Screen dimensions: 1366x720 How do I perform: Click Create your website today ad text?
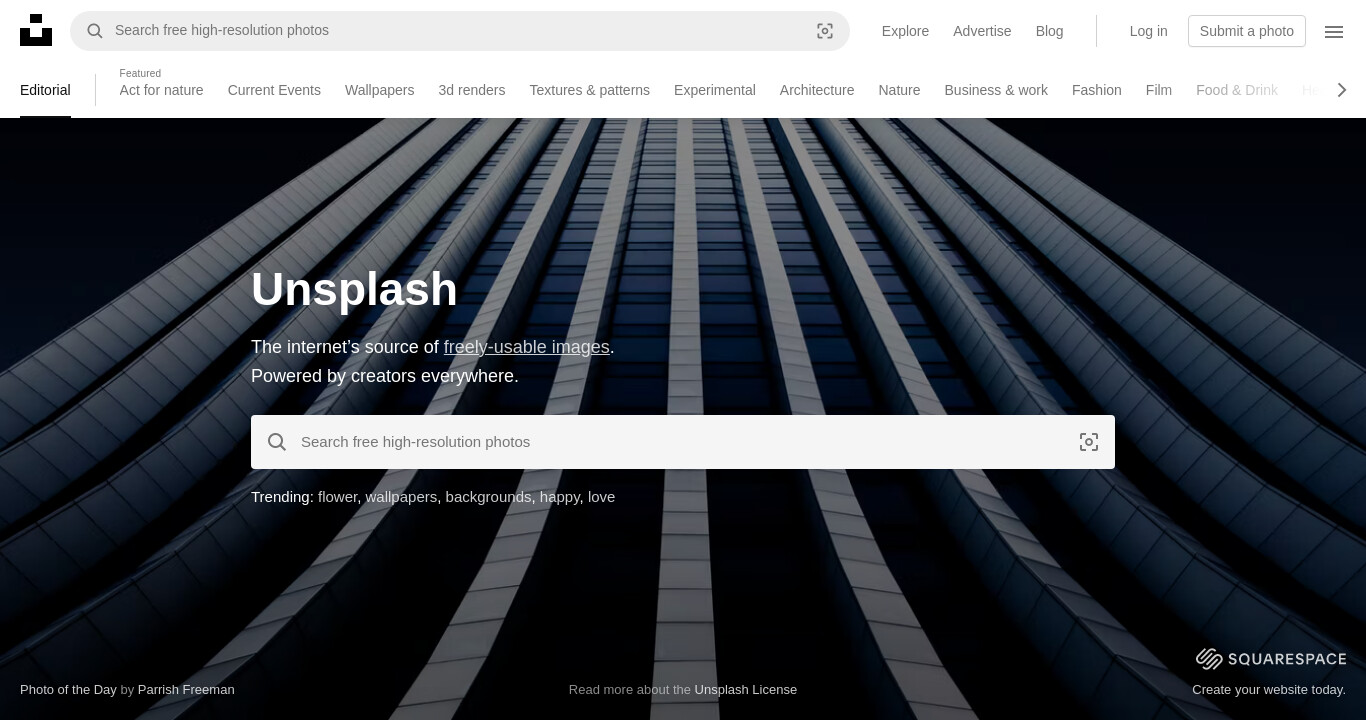[x=1269, y=689]
